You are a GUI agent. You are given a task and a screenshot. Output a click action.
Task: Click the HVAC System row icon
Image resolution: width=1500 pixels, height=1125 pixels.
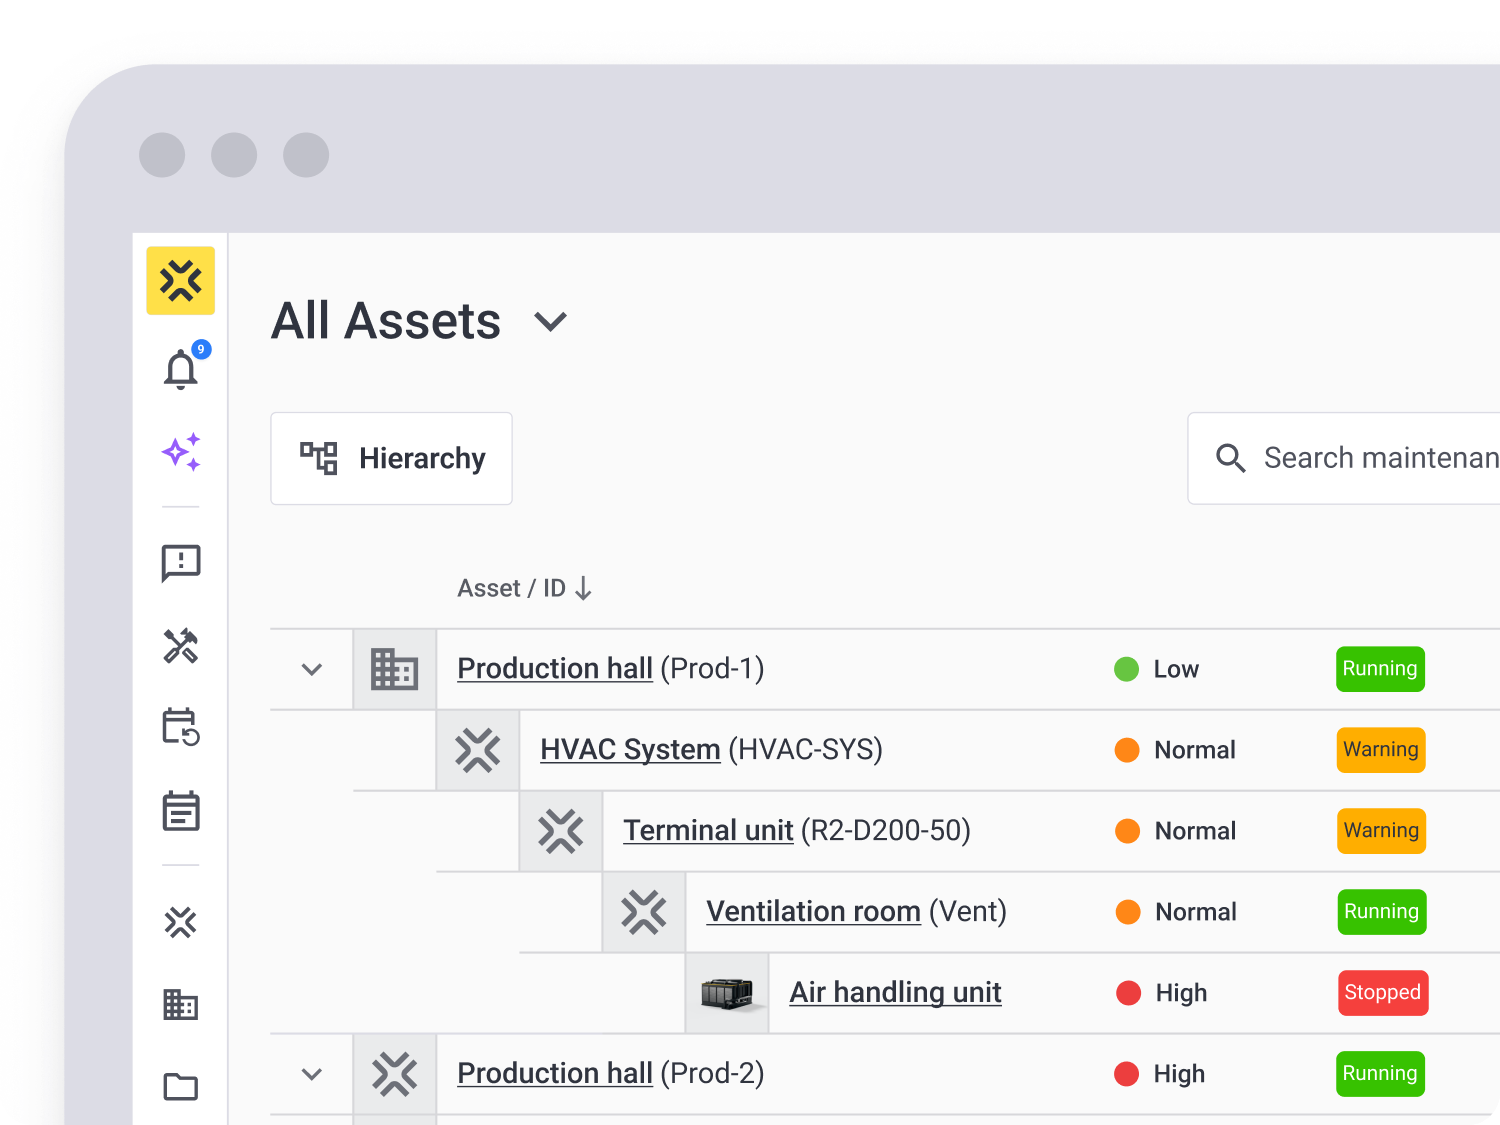(478, 750)
